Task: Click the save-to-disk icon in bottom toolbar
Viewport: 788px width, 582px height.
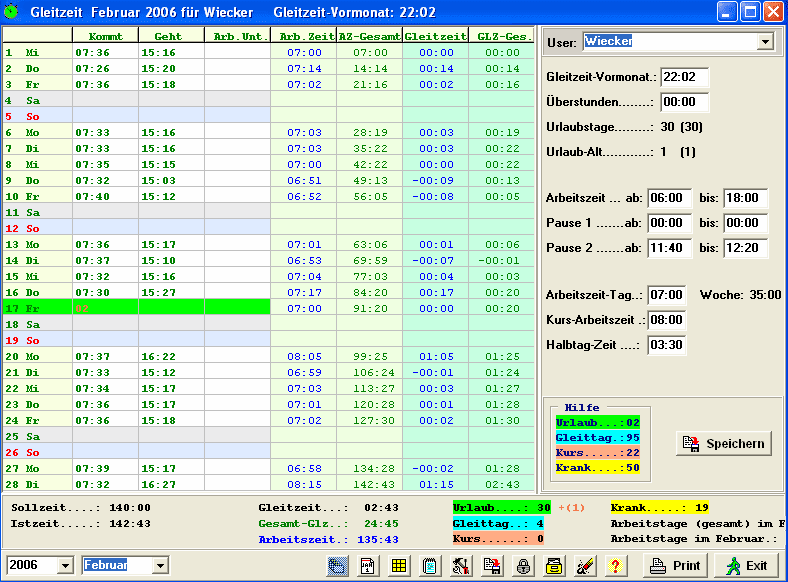Action: click(492, 566)
